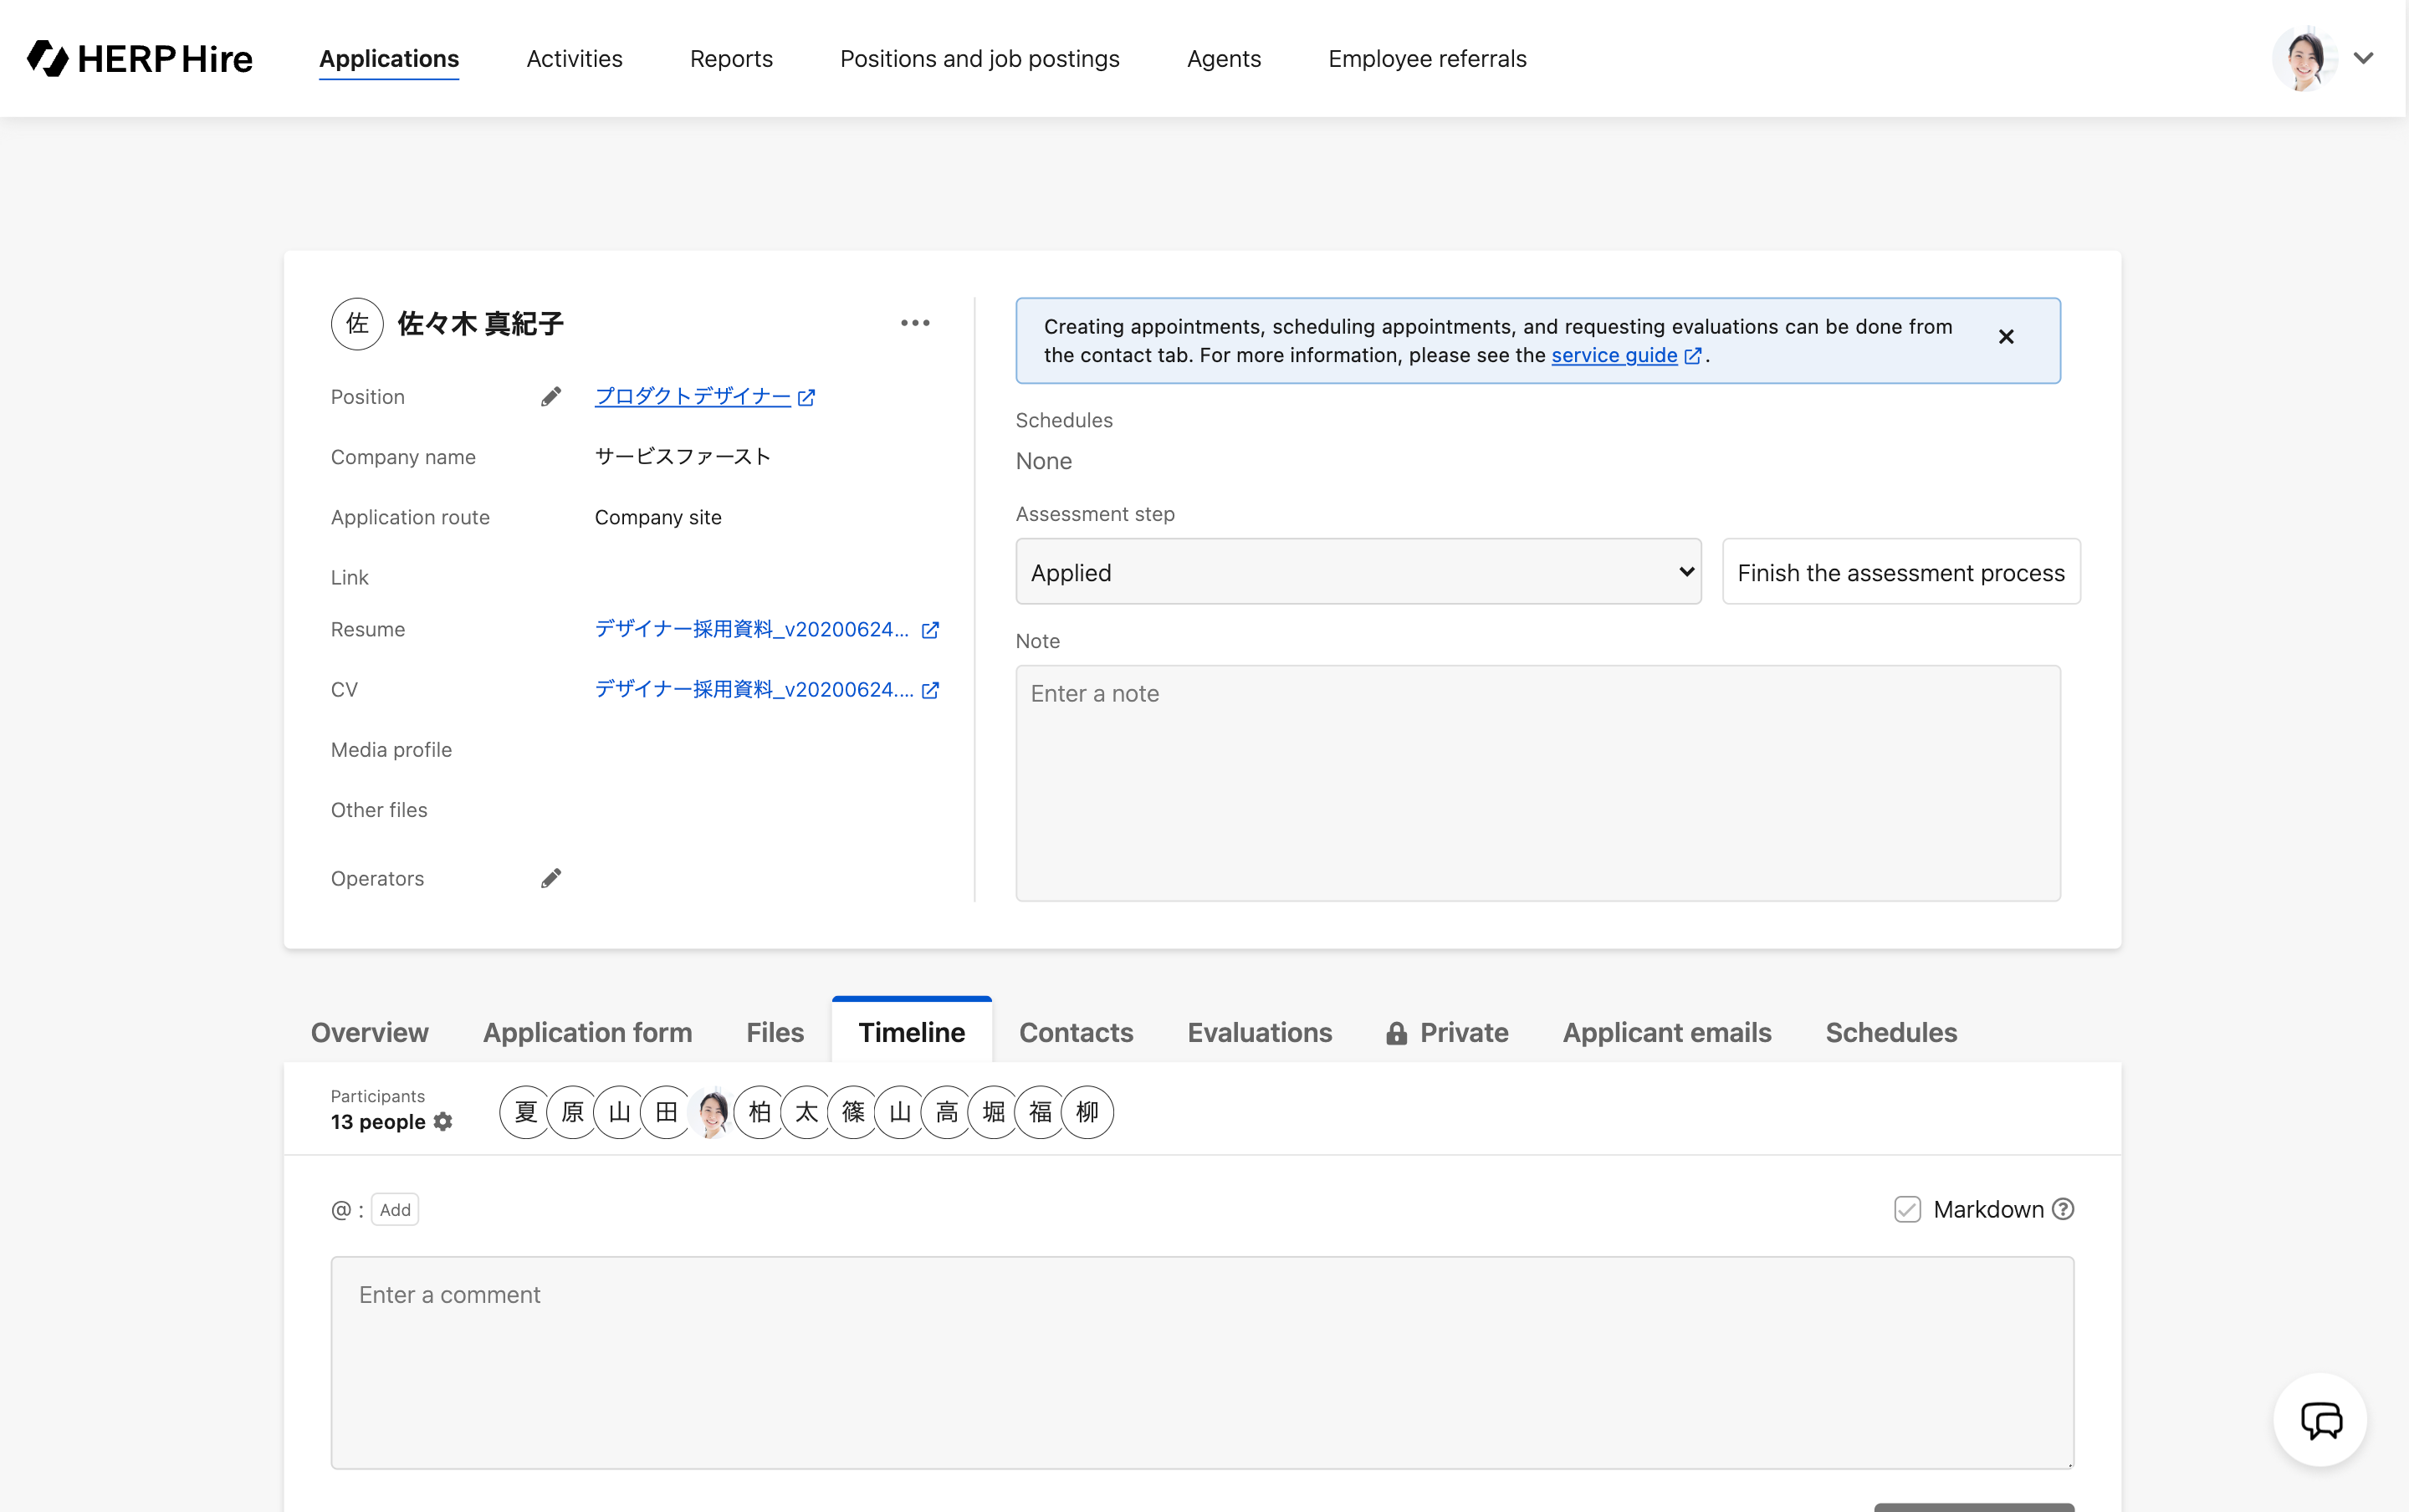Expand the user profile chevron menu

tap(2364, 58)
